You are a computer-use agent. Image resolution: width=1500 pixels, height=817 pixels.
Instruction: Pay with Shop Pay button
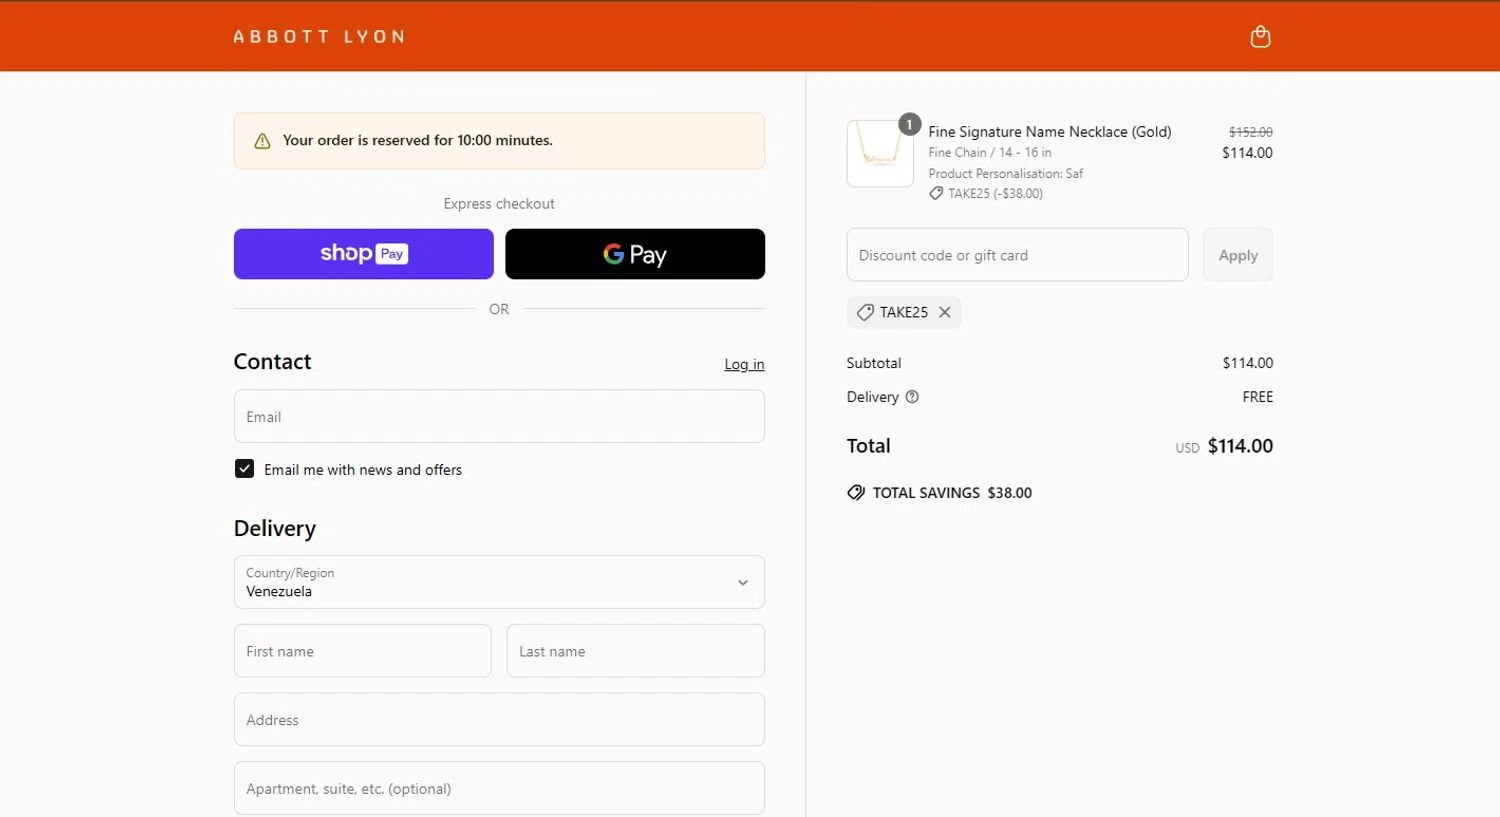pyautogui.click(x=363, y=254)
